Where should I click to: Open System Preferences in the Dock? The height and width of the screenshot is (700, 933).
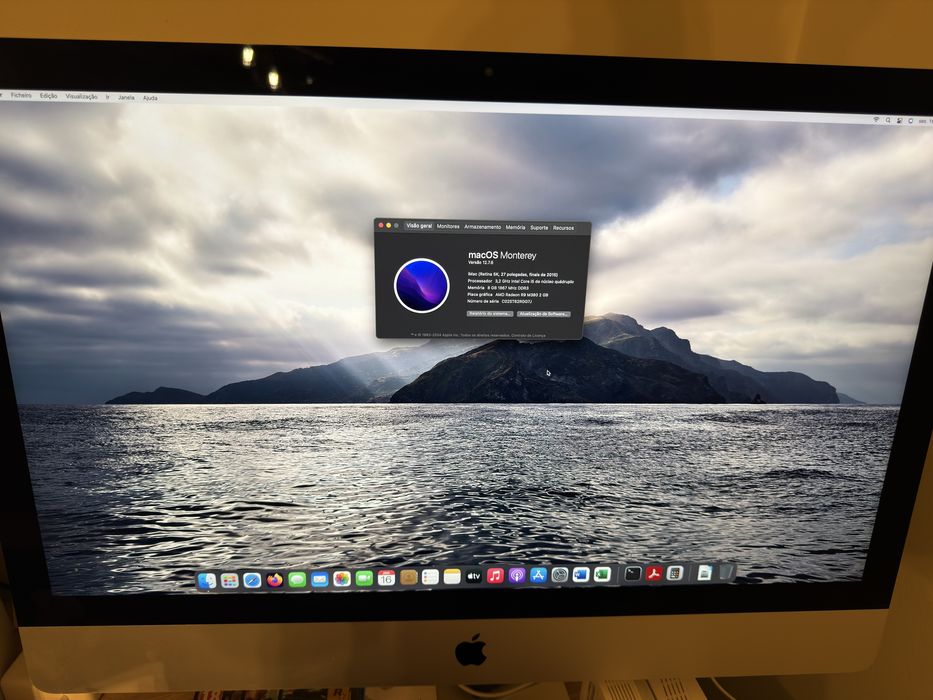pos(560,575)
